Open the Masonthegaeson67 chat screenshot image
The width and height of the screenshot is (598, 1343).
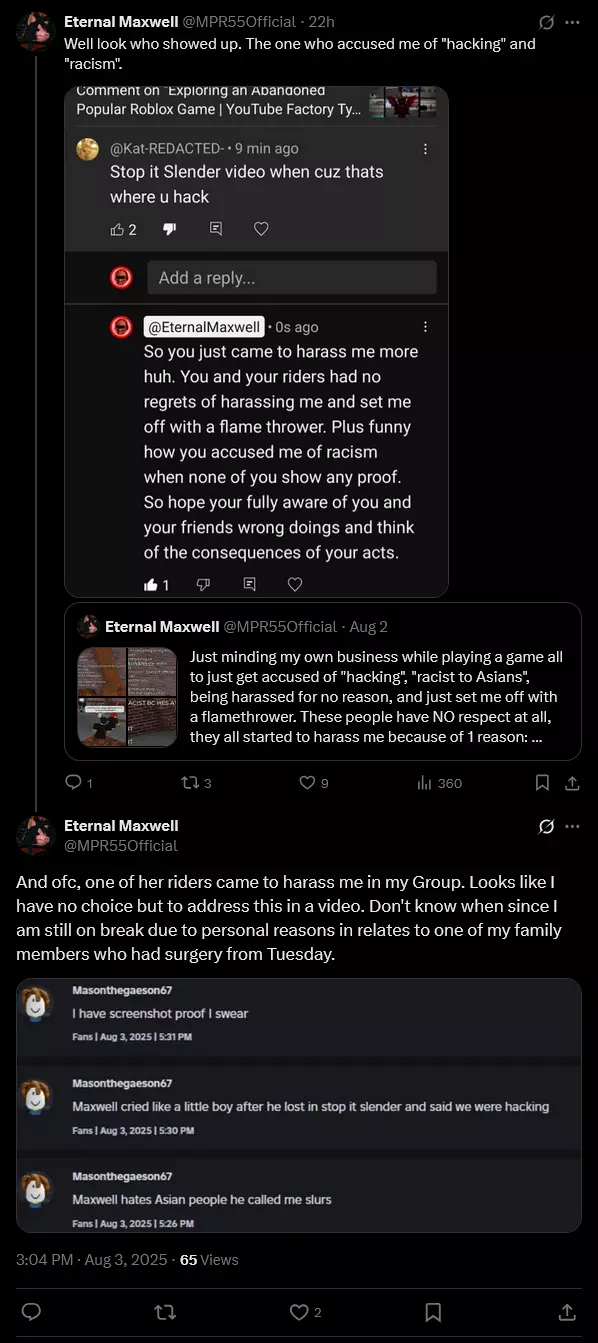coord(299,1105)
